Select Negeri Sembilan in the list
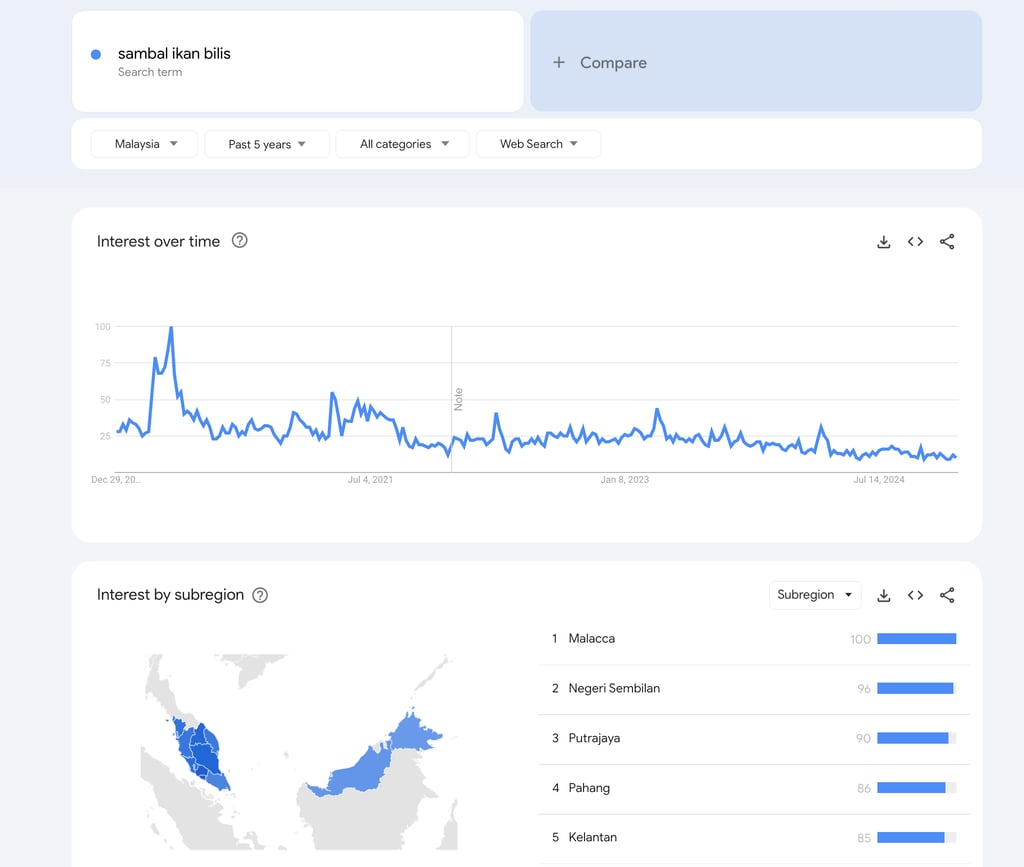This screenshot has height=867, width=1024. (614, 688)
